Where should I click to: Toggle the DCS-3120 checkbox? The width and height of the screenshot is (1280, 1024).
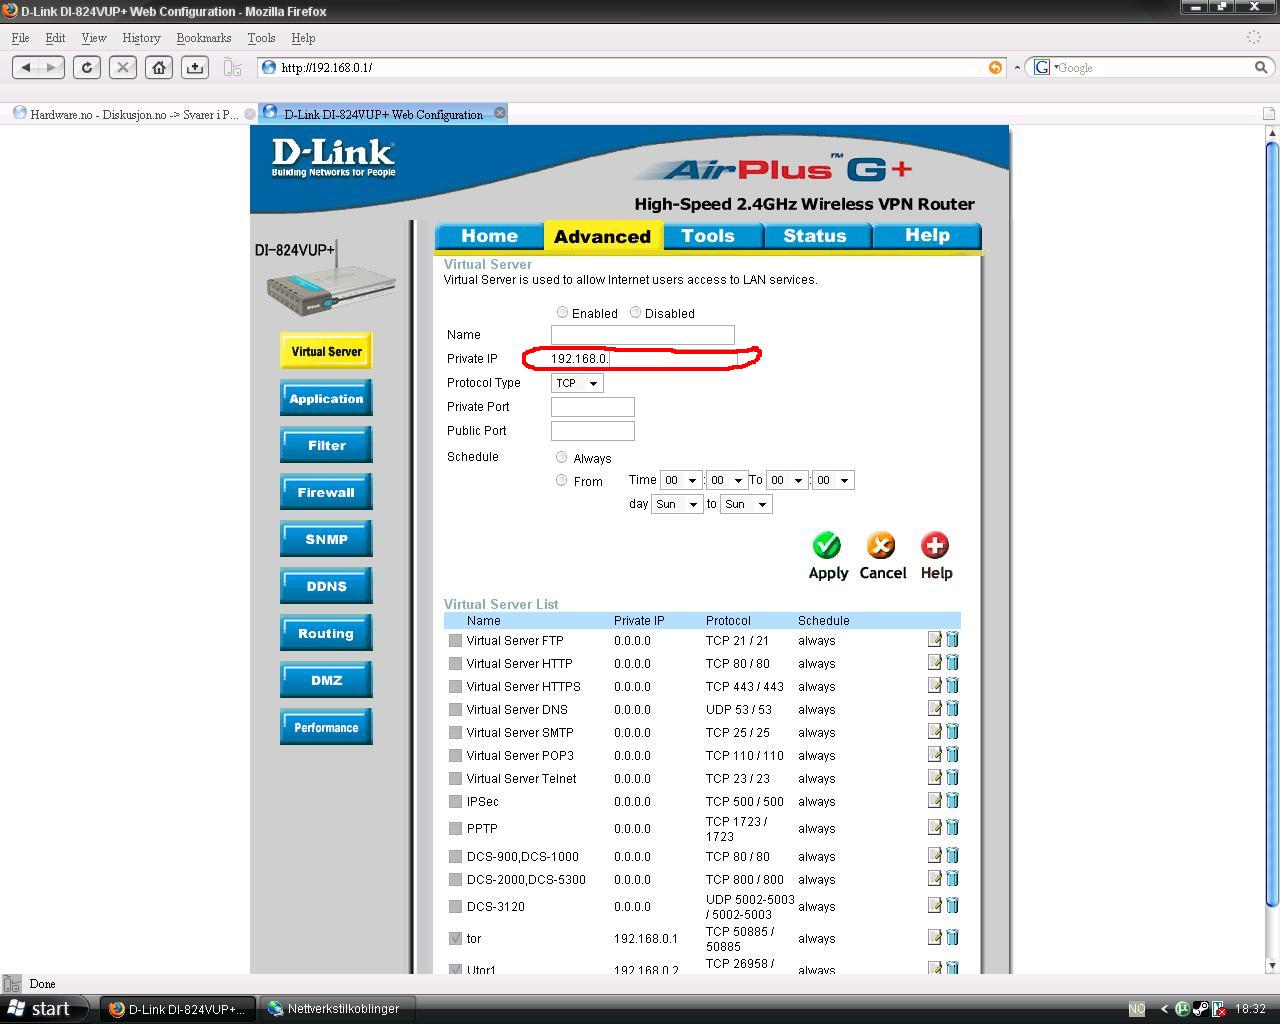[456, 906]
